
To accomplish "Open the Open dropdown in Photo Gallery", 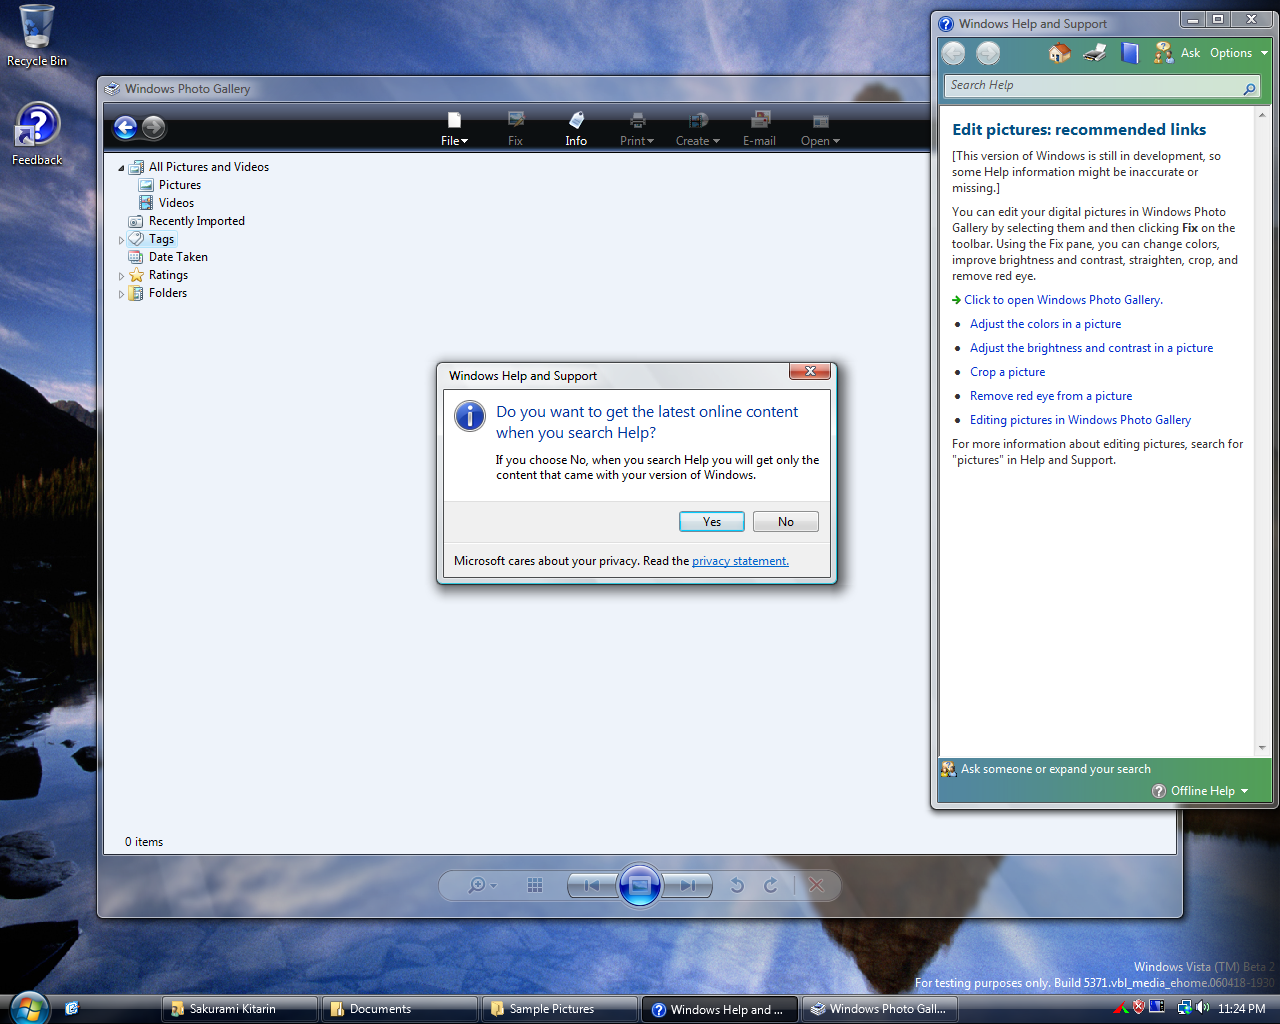I will coord(820,130).
